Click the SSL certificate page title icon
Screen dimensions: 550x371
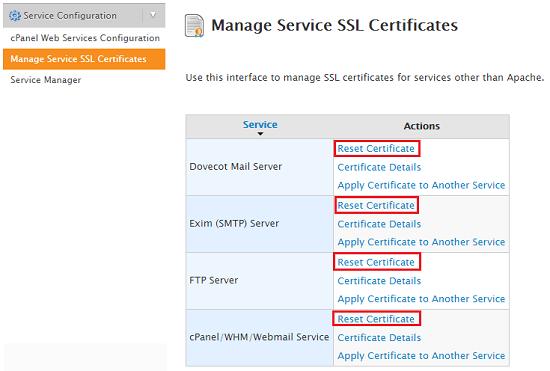pos(194,26)
